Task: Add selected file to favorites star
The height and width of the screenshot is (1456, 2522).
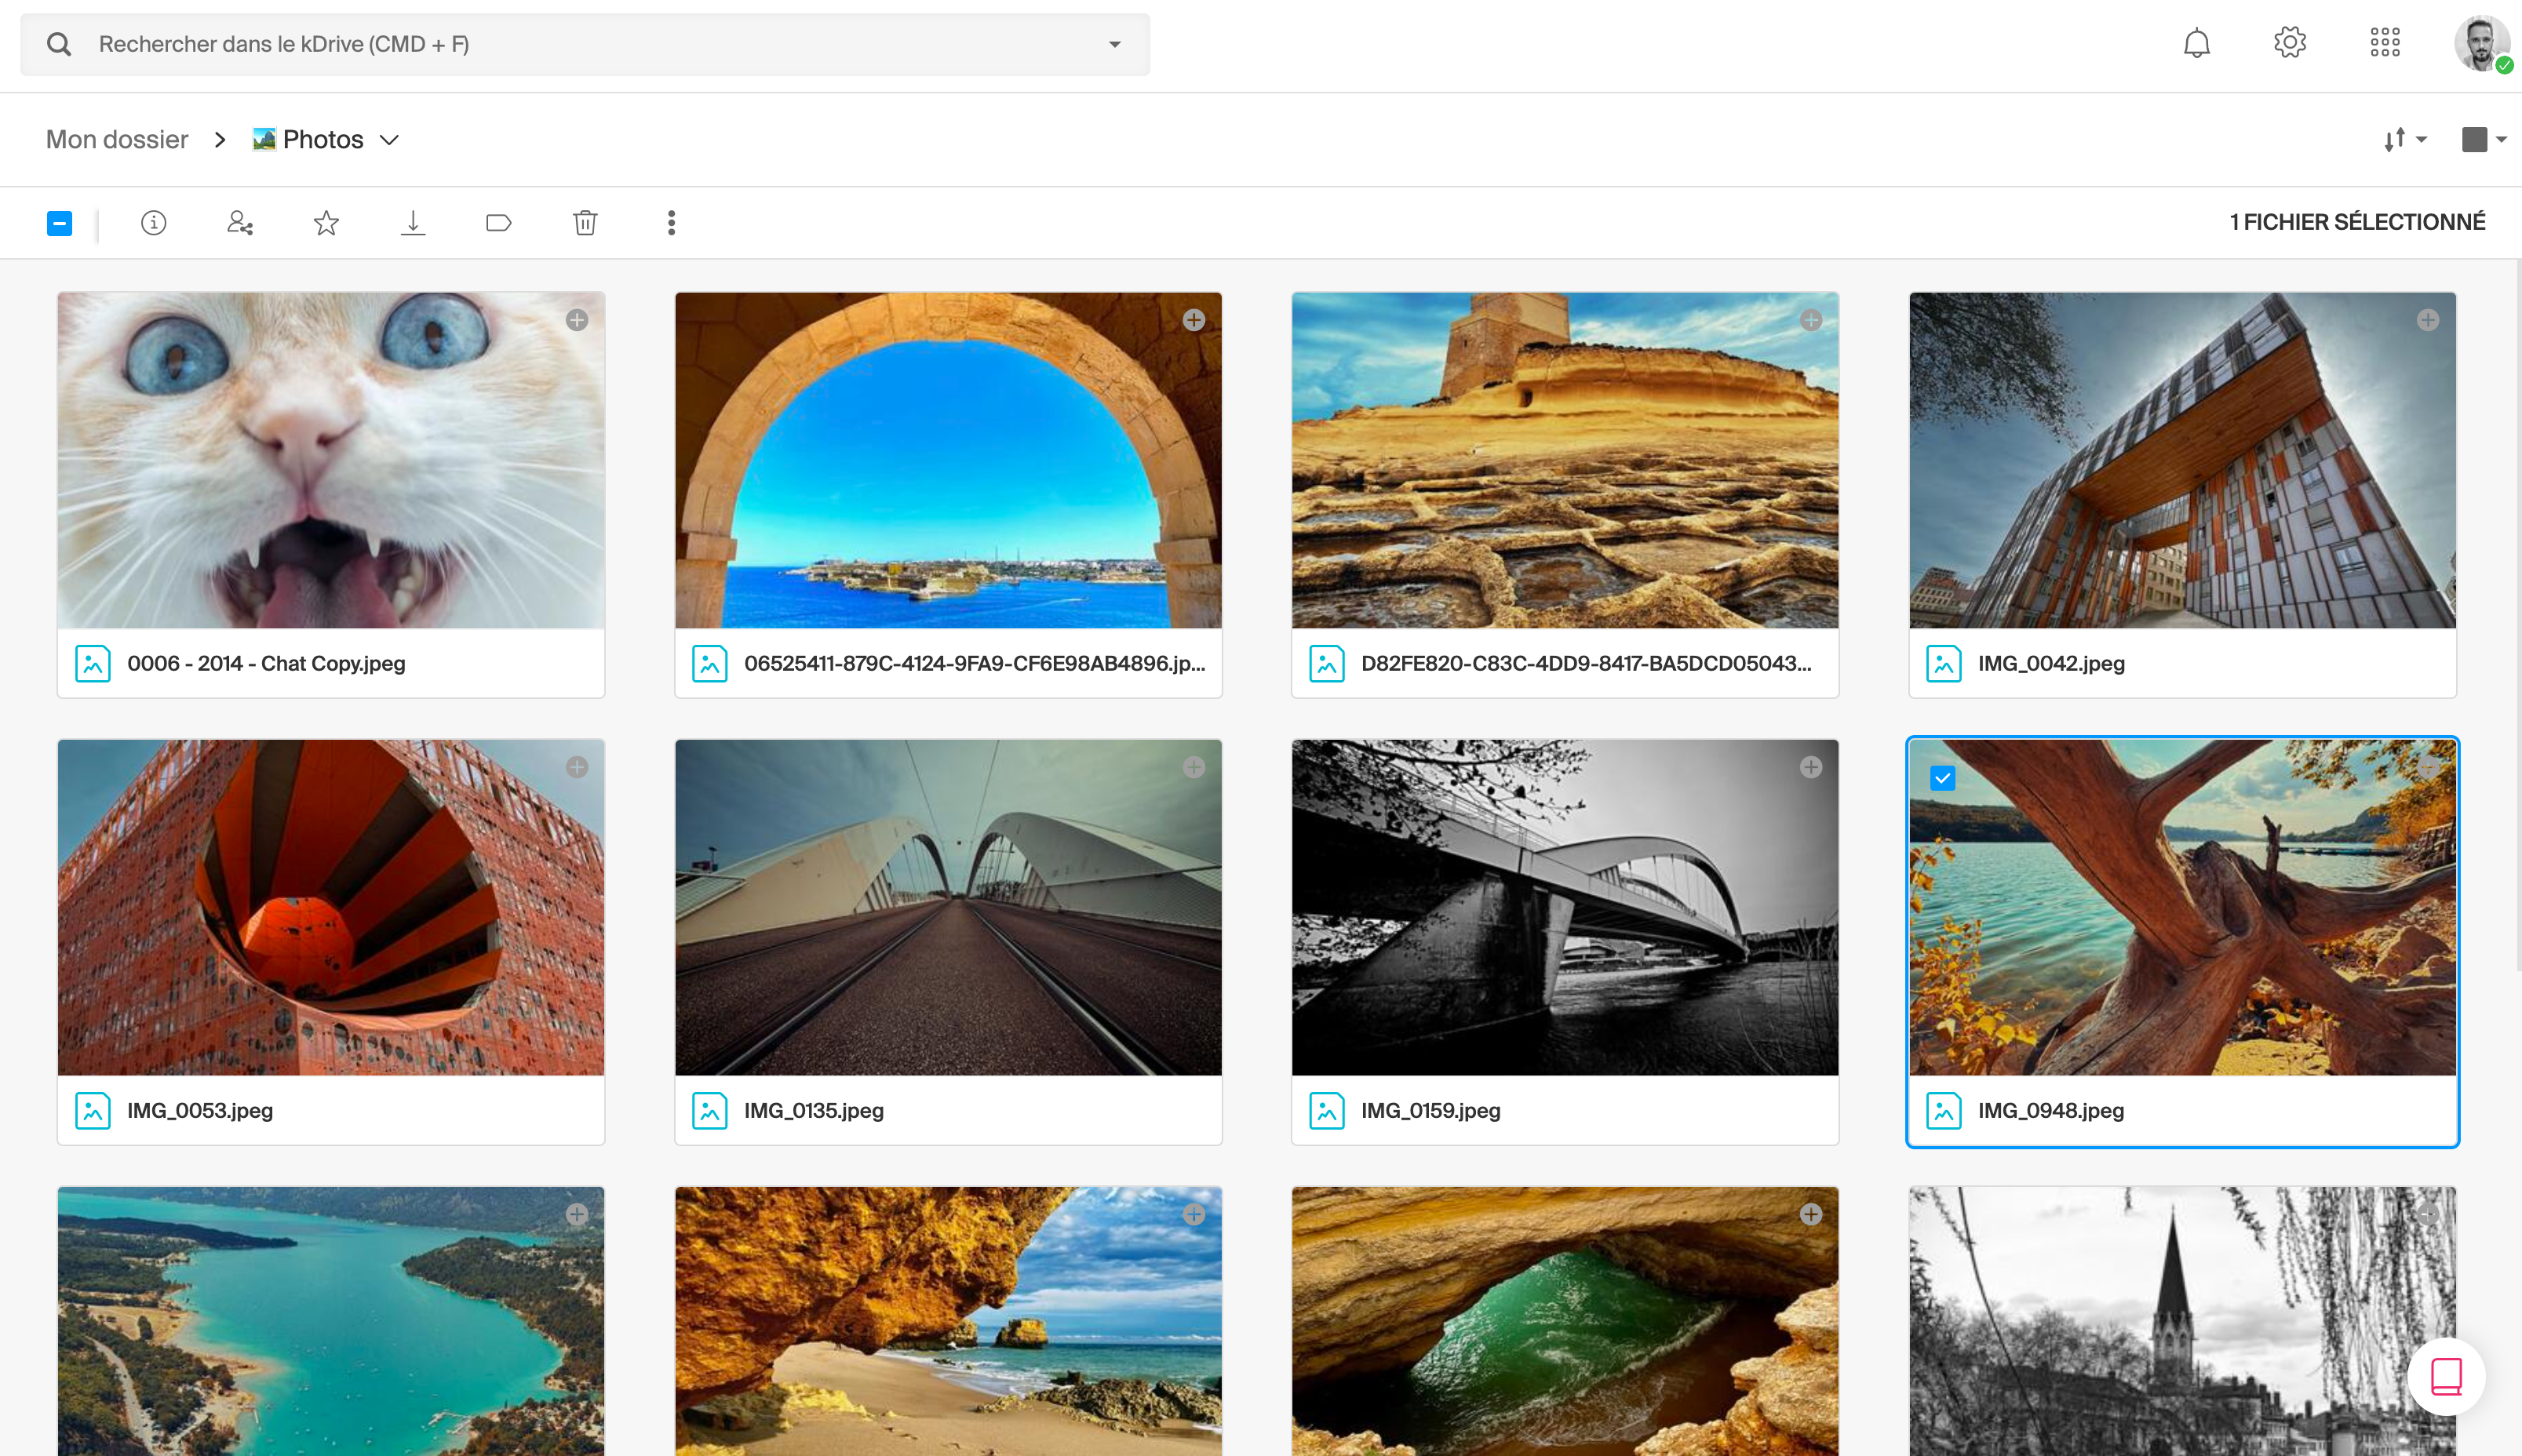Action: click(x=326, y=223)
